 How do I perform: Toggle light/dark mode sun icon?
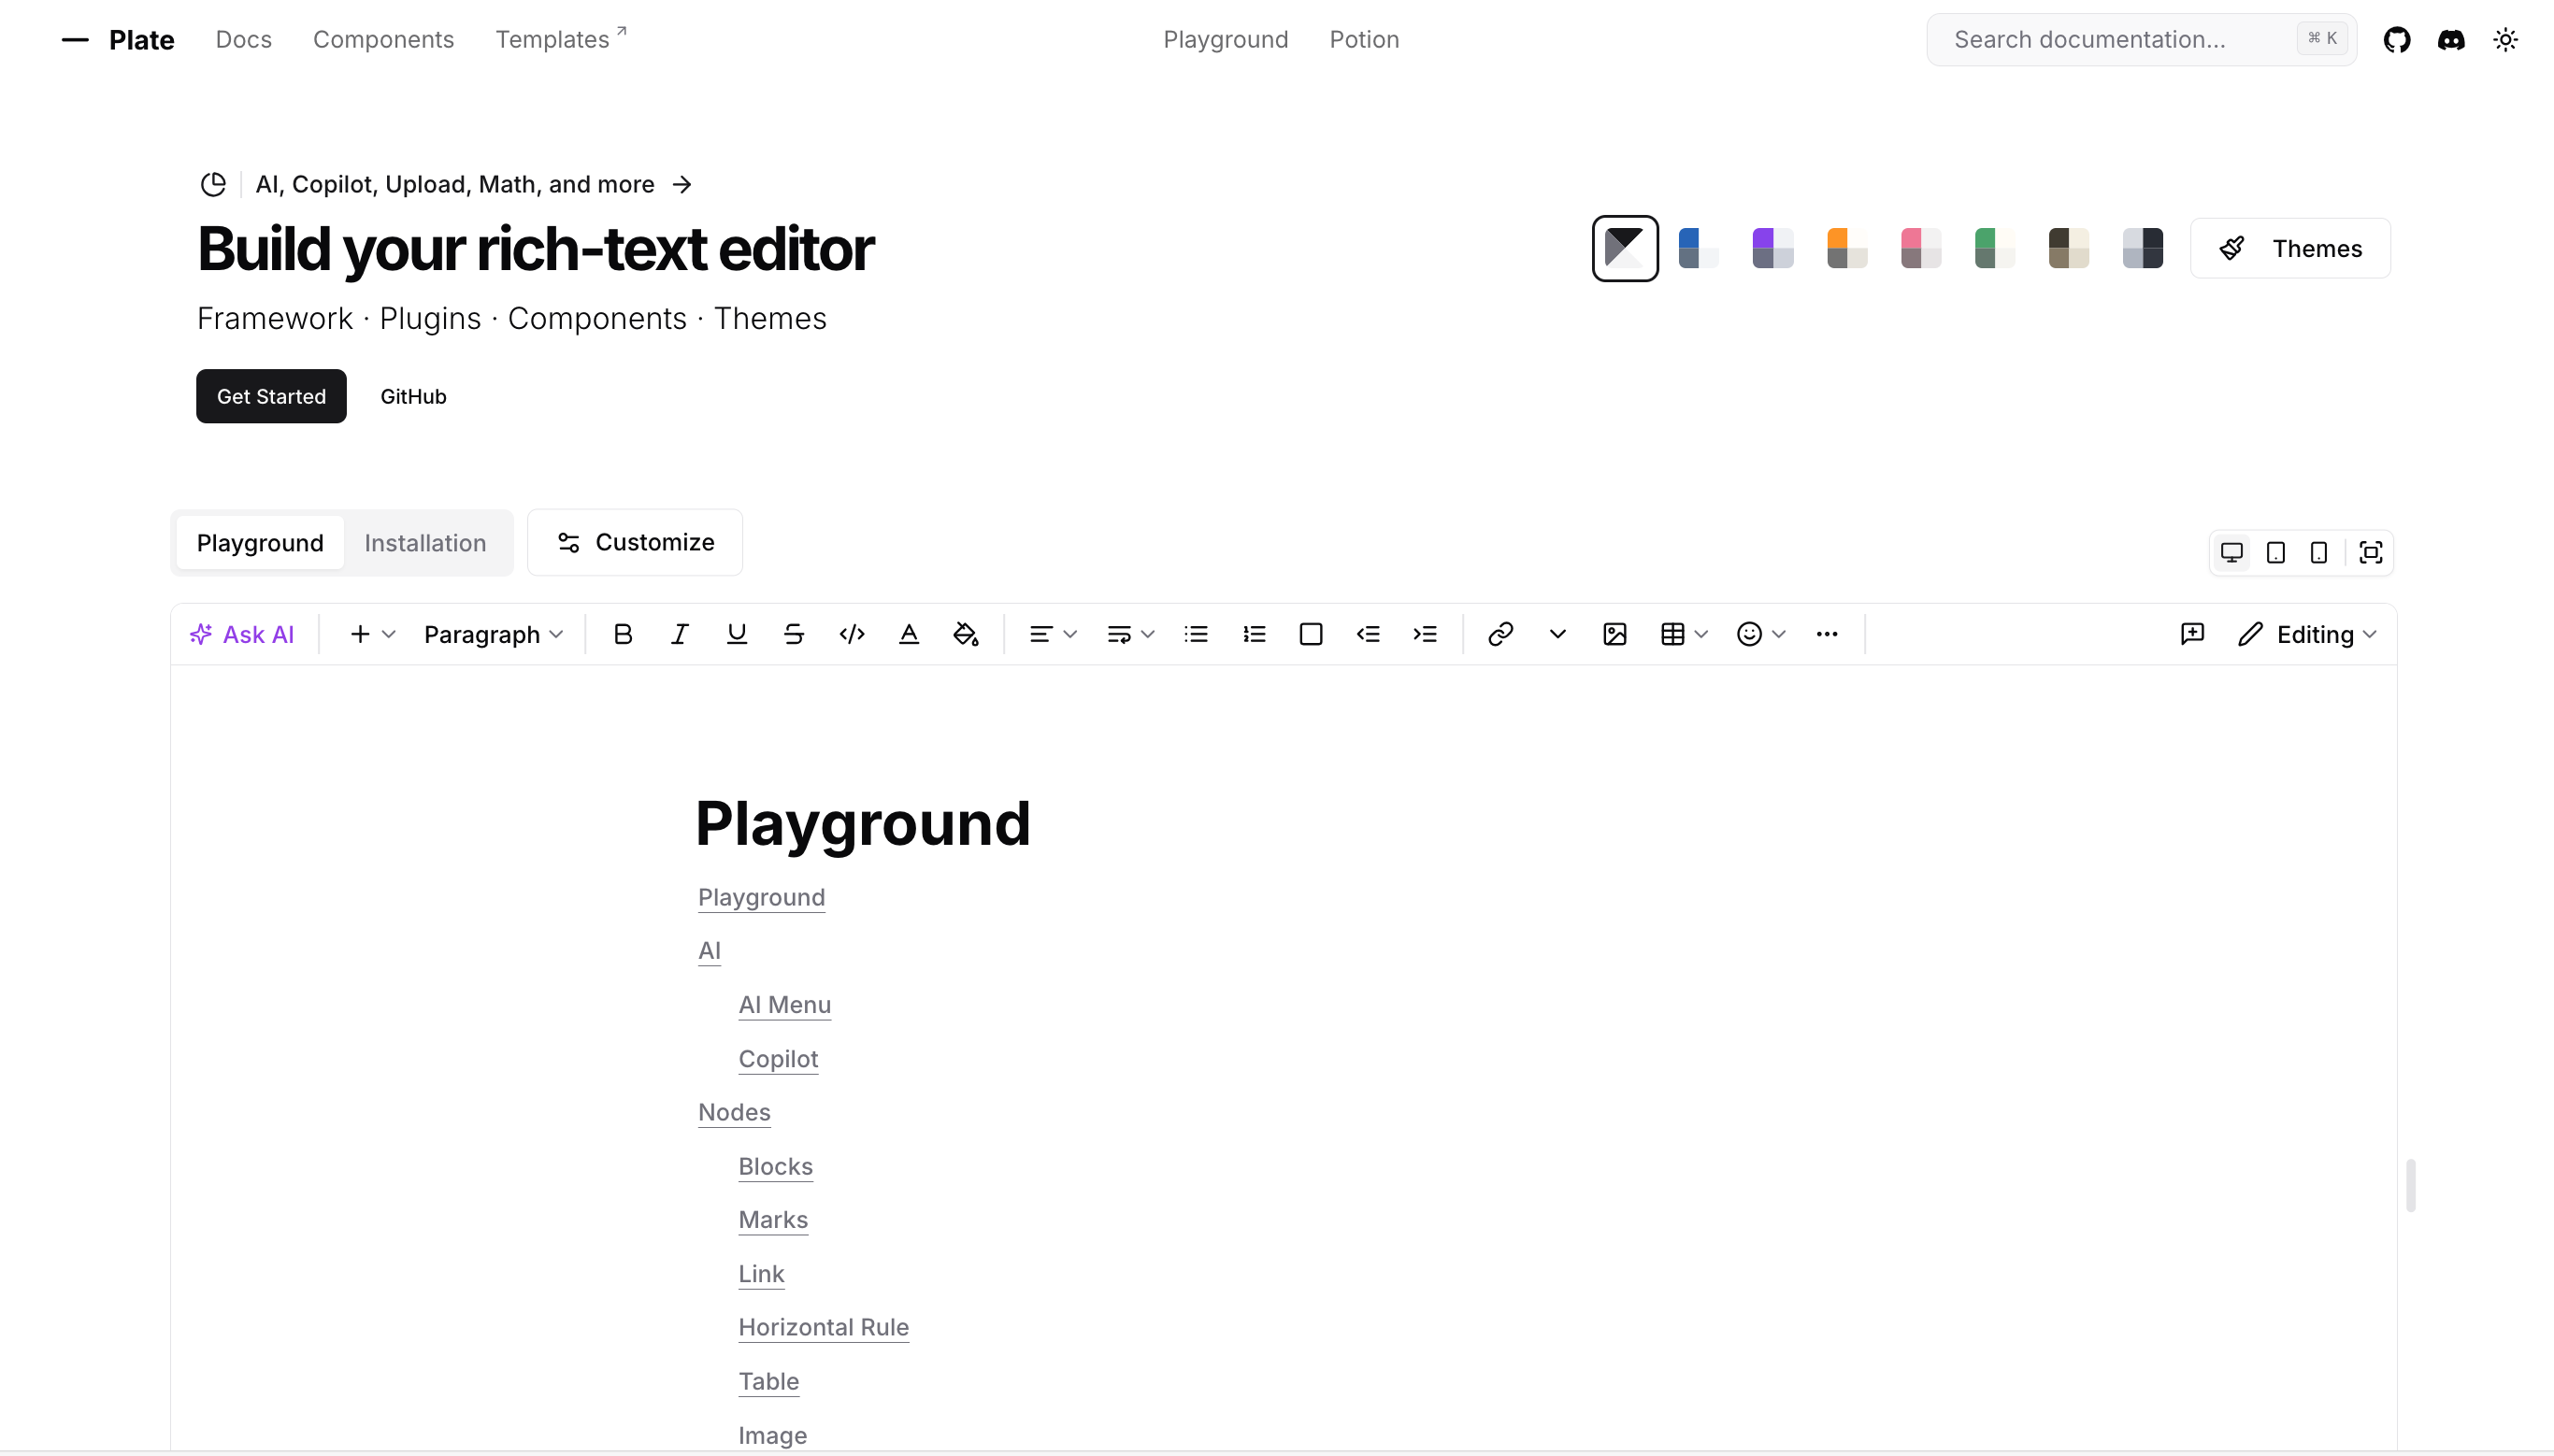pos(2505,40)
